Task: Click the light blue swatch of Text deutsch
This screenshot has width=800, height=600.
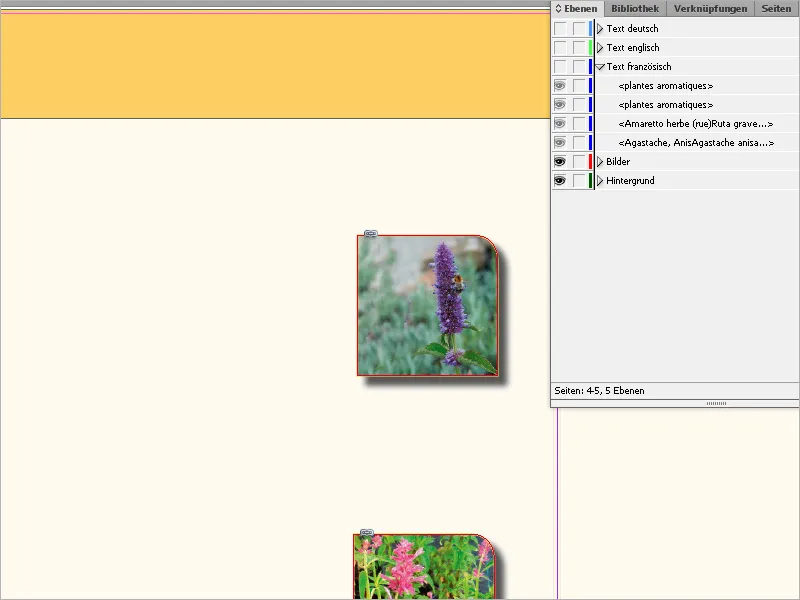Action: 590,29
